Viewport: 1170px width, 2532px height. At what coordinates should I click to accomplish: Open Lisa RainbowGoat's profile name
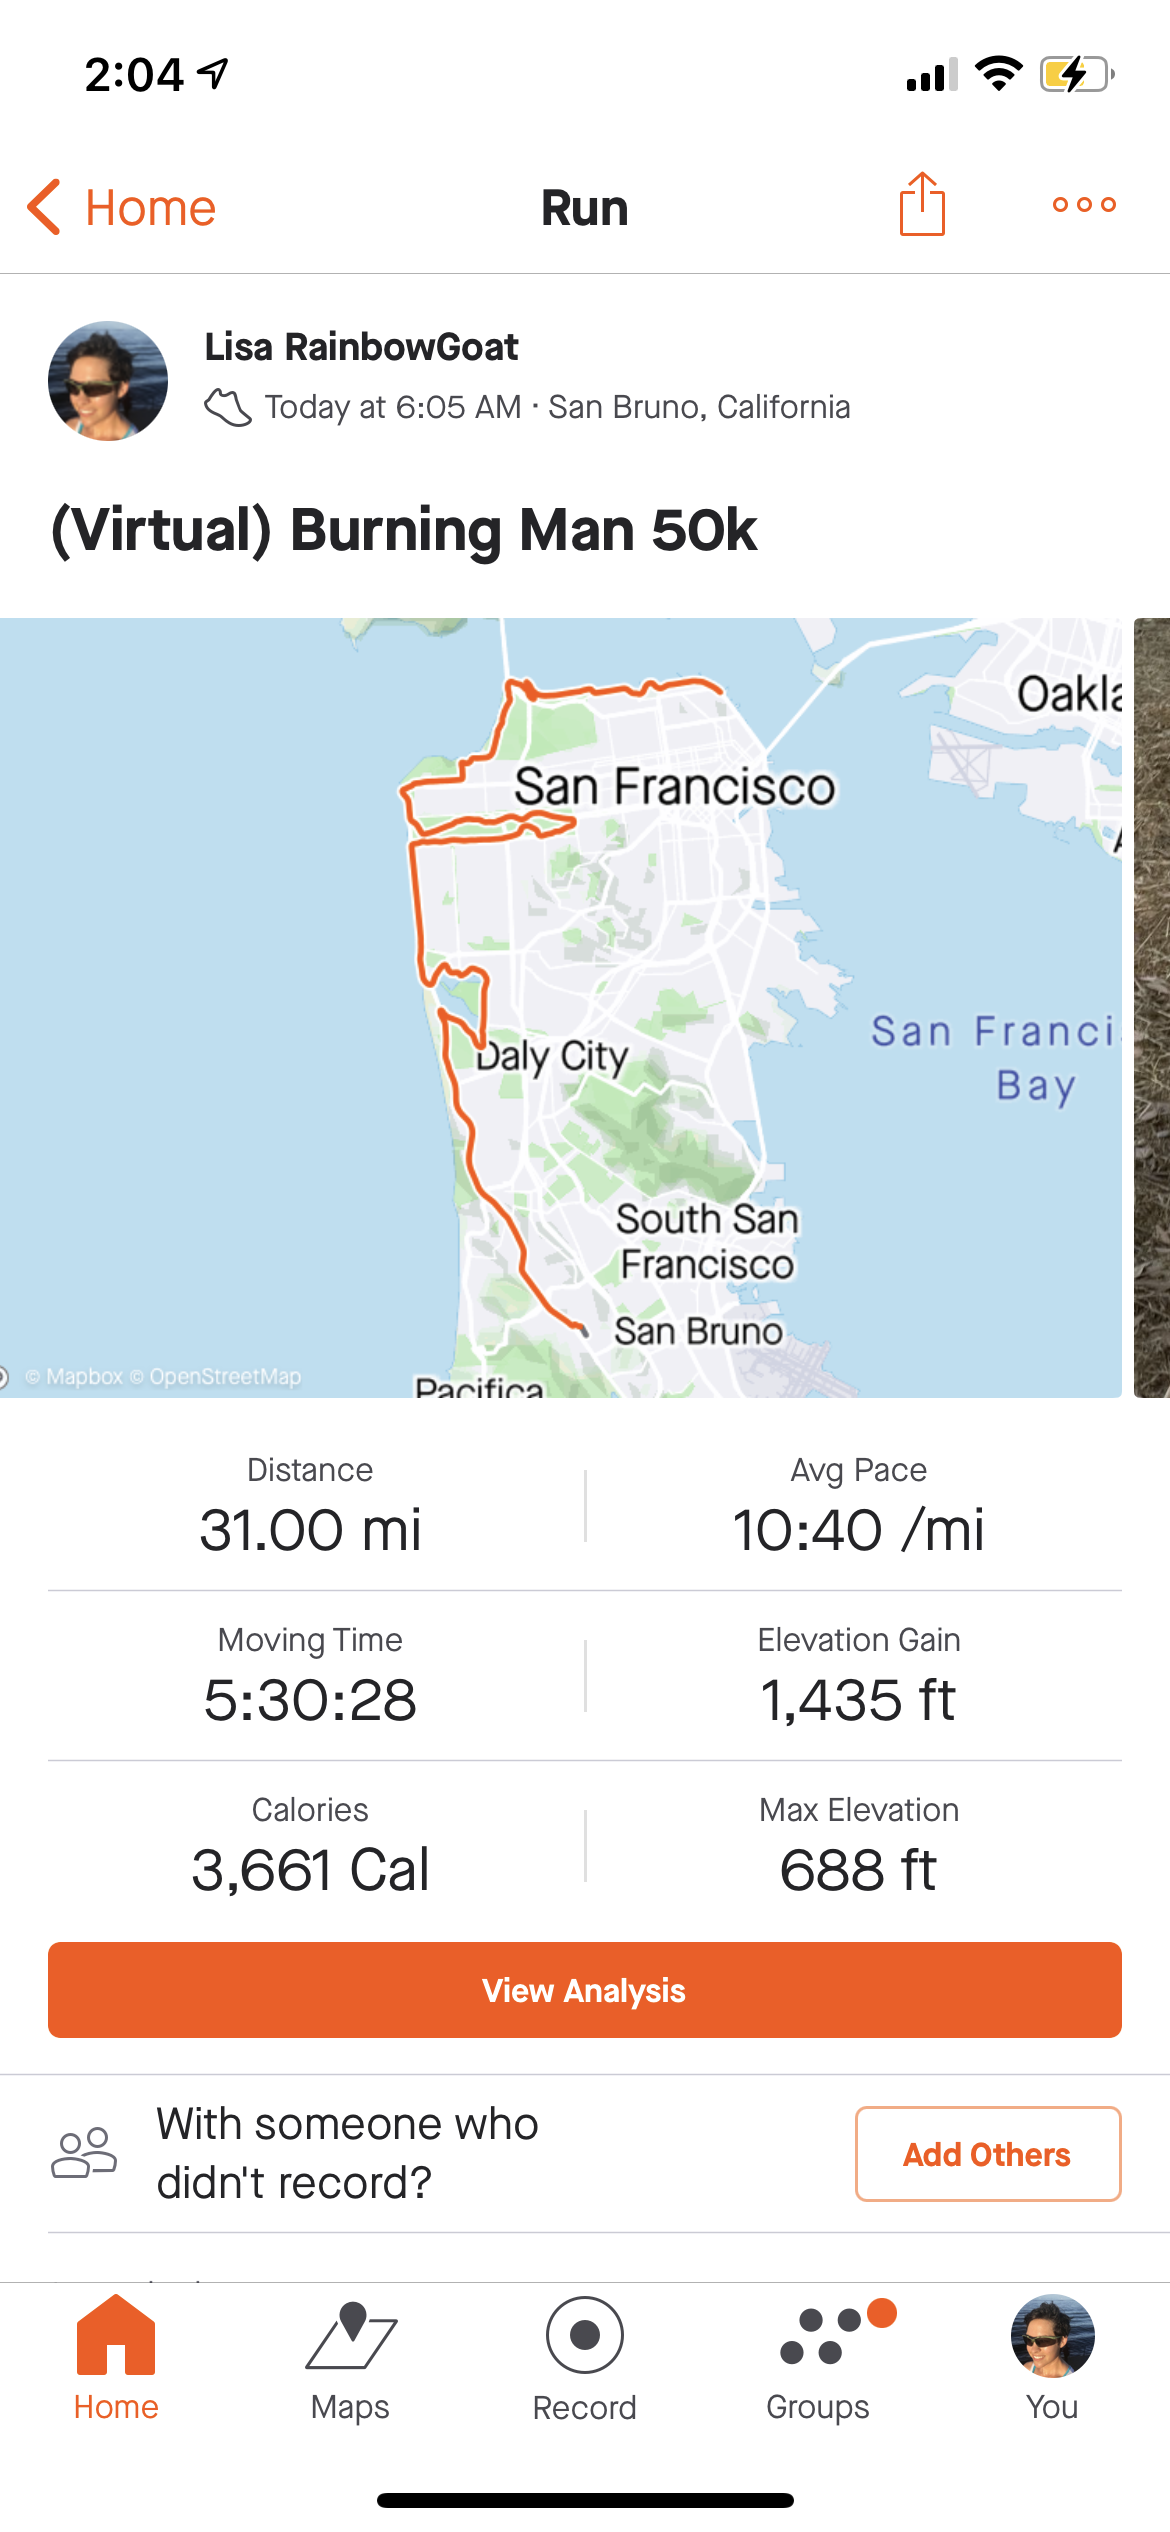[361, 347]
